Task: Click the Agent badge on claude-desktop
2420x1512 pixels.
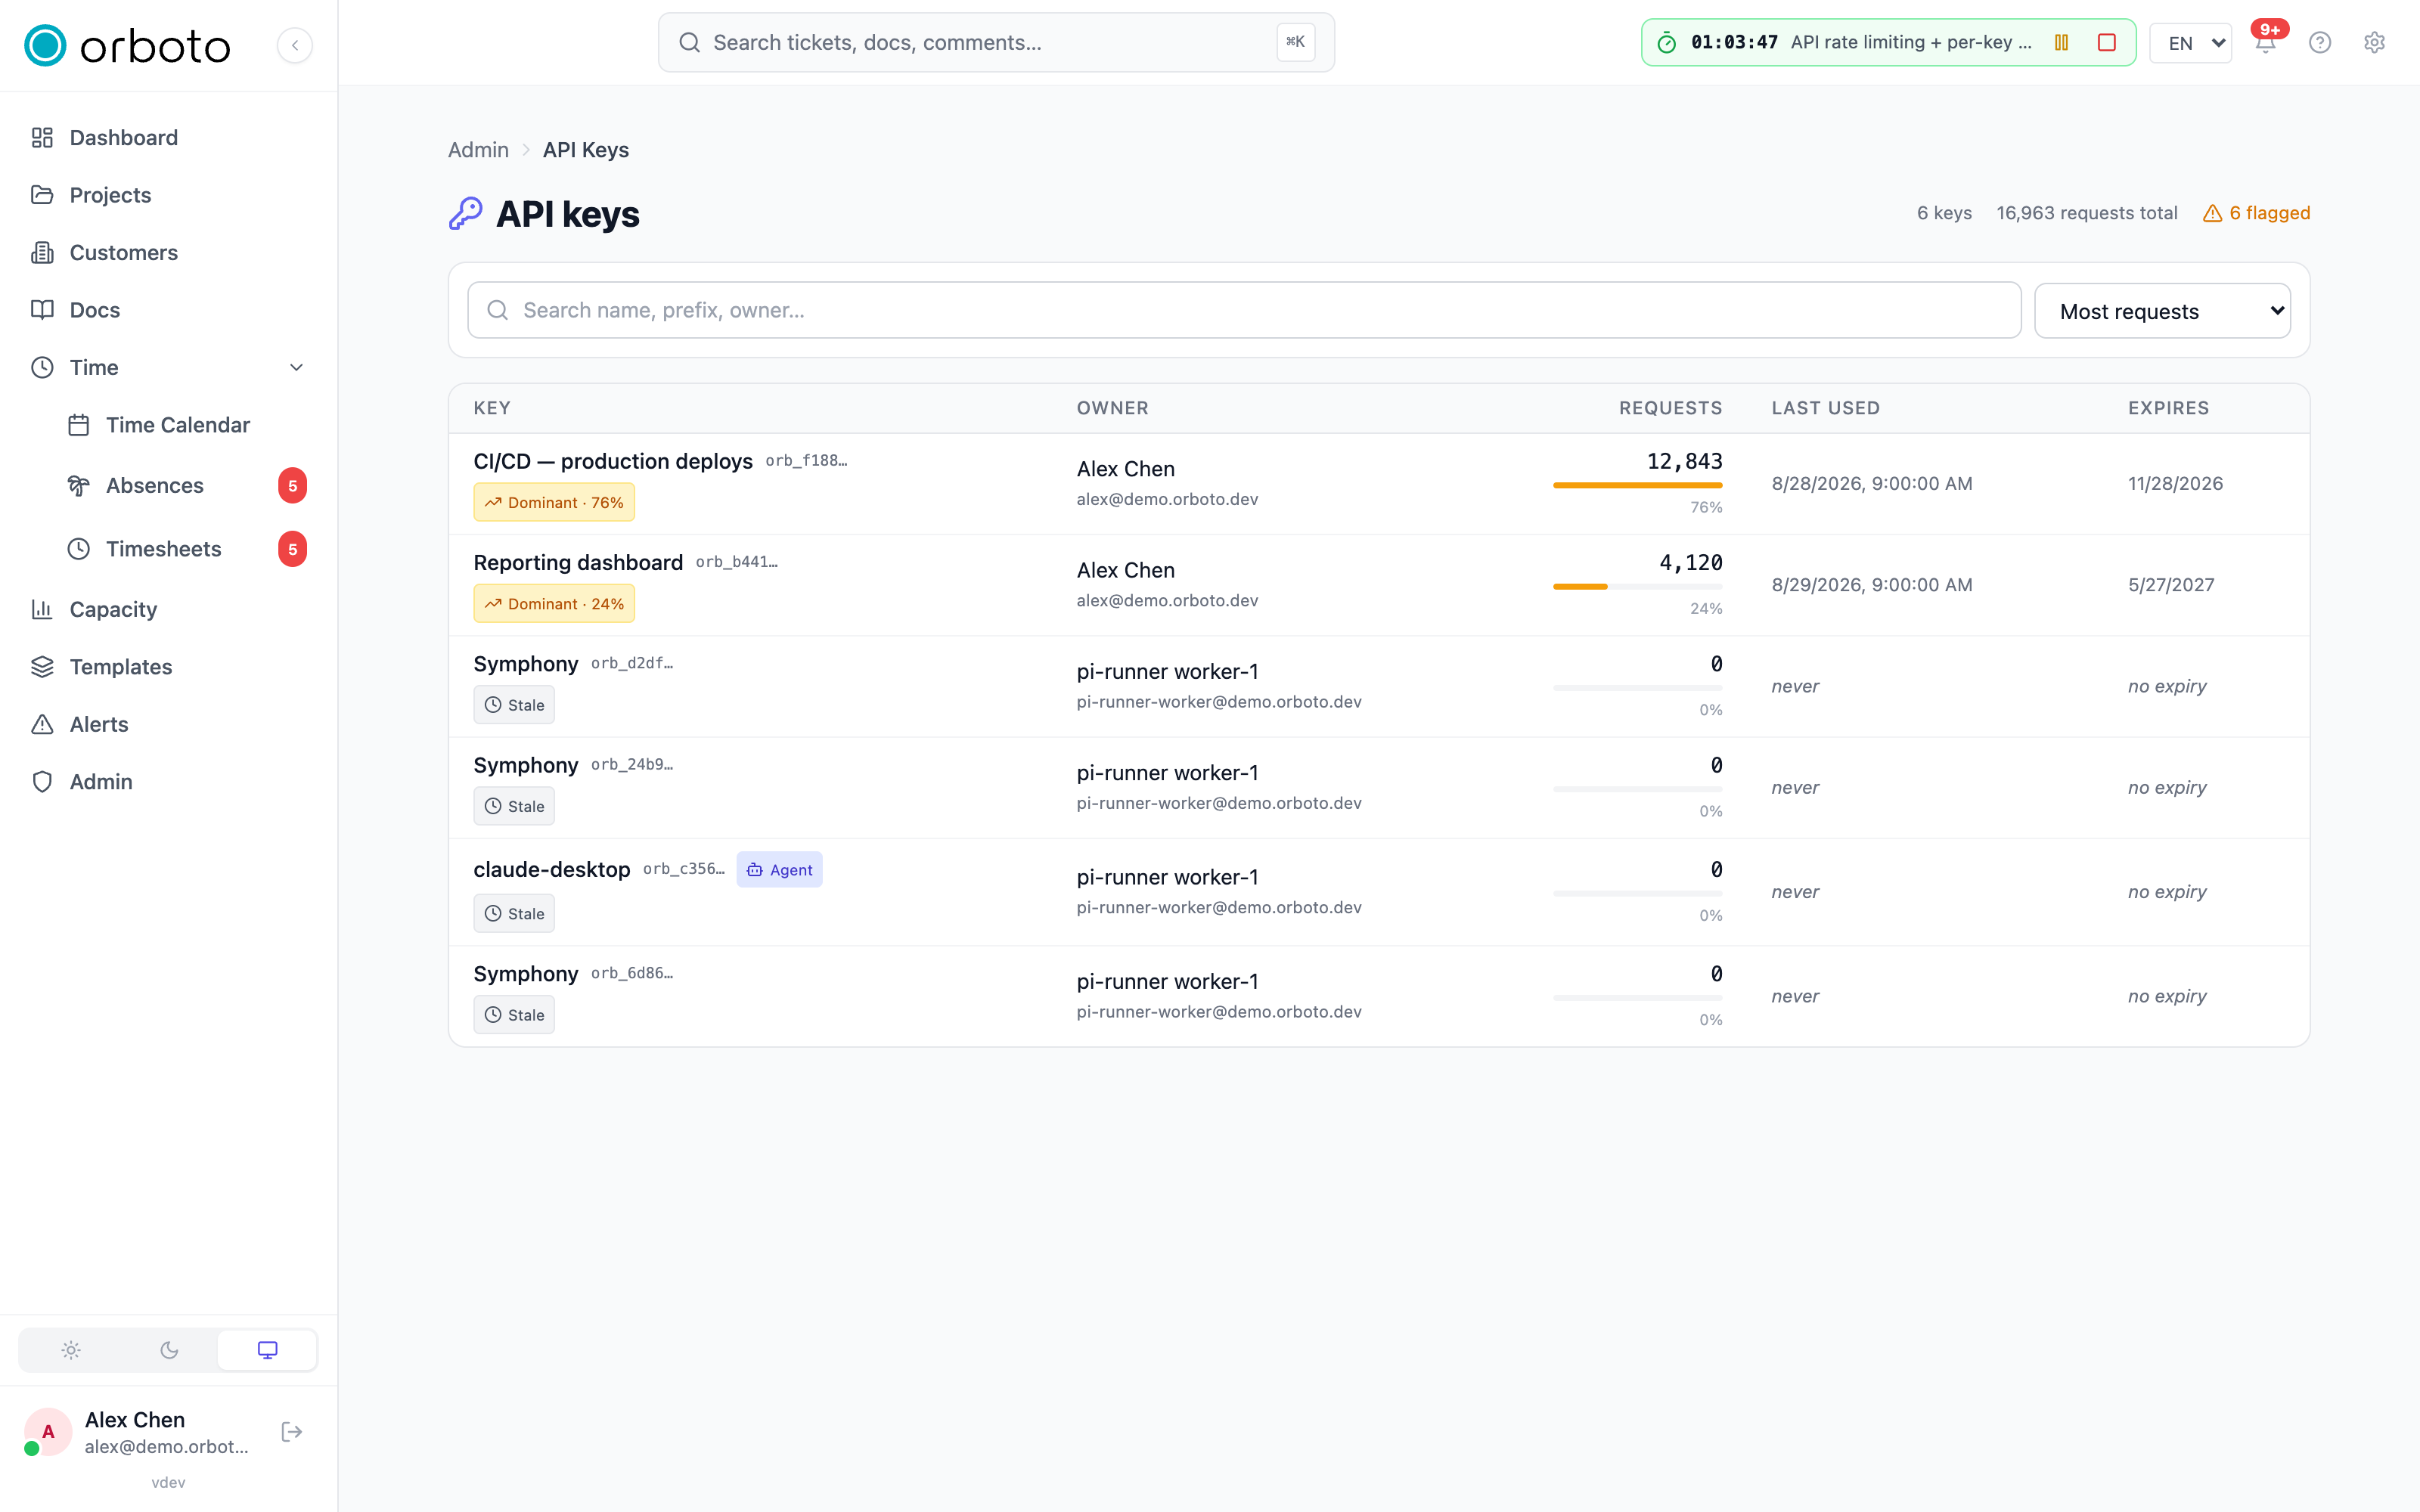Action: tap(779, 869)
